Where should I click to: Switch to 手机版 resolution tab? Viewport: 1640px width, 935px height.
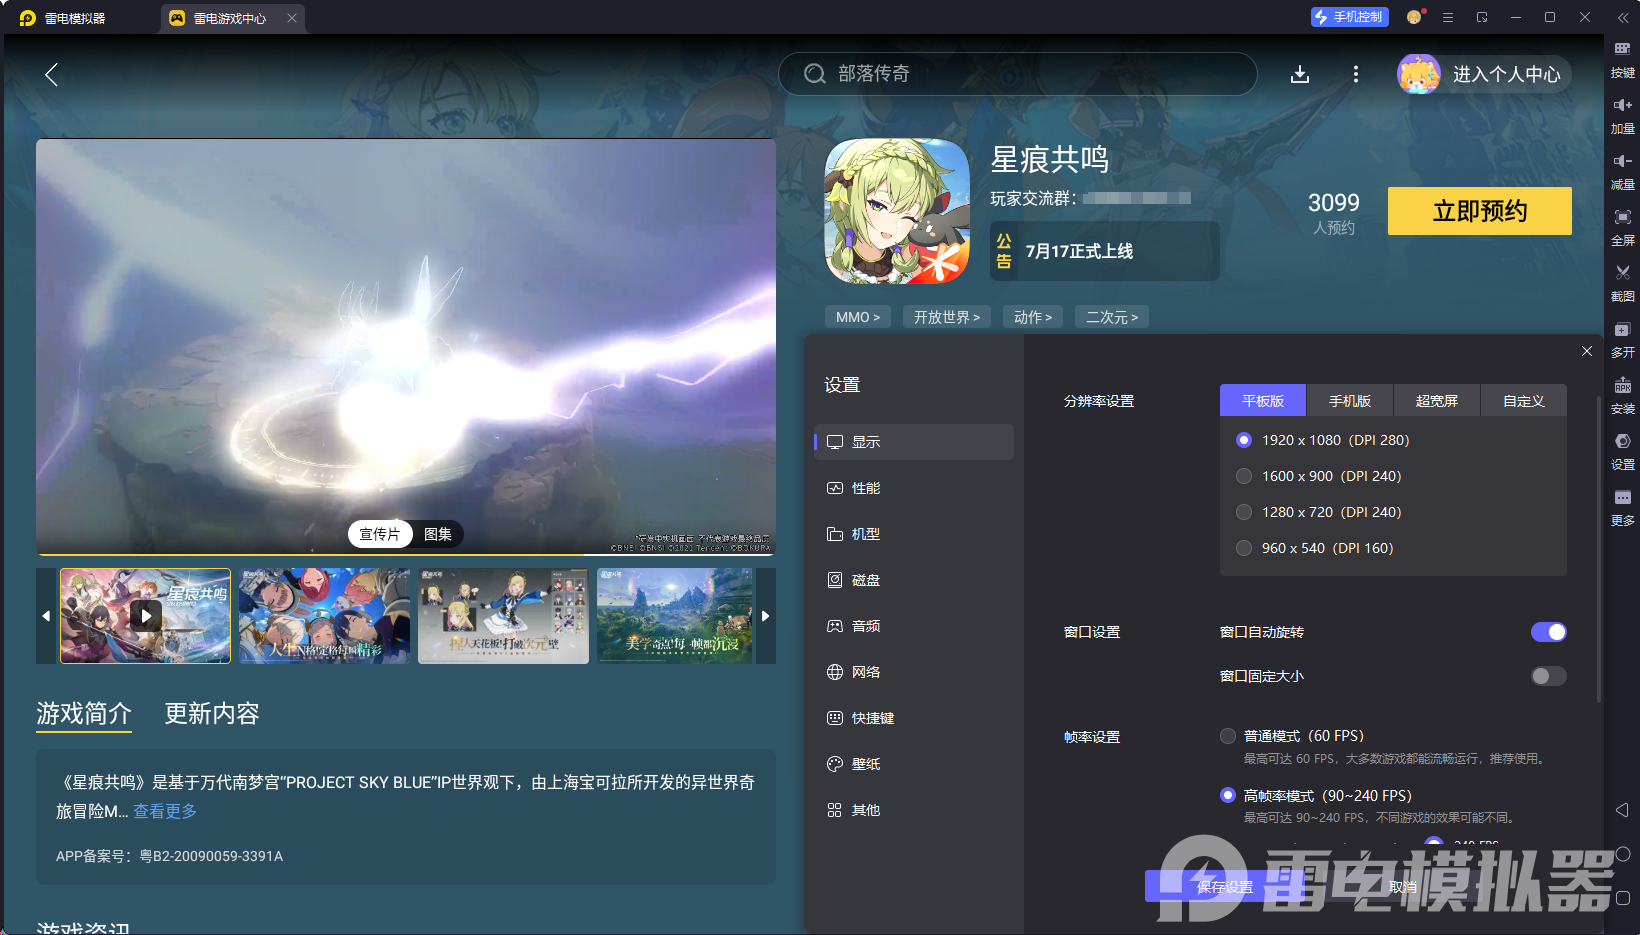pyautogui.click(x=1350, y=401)
